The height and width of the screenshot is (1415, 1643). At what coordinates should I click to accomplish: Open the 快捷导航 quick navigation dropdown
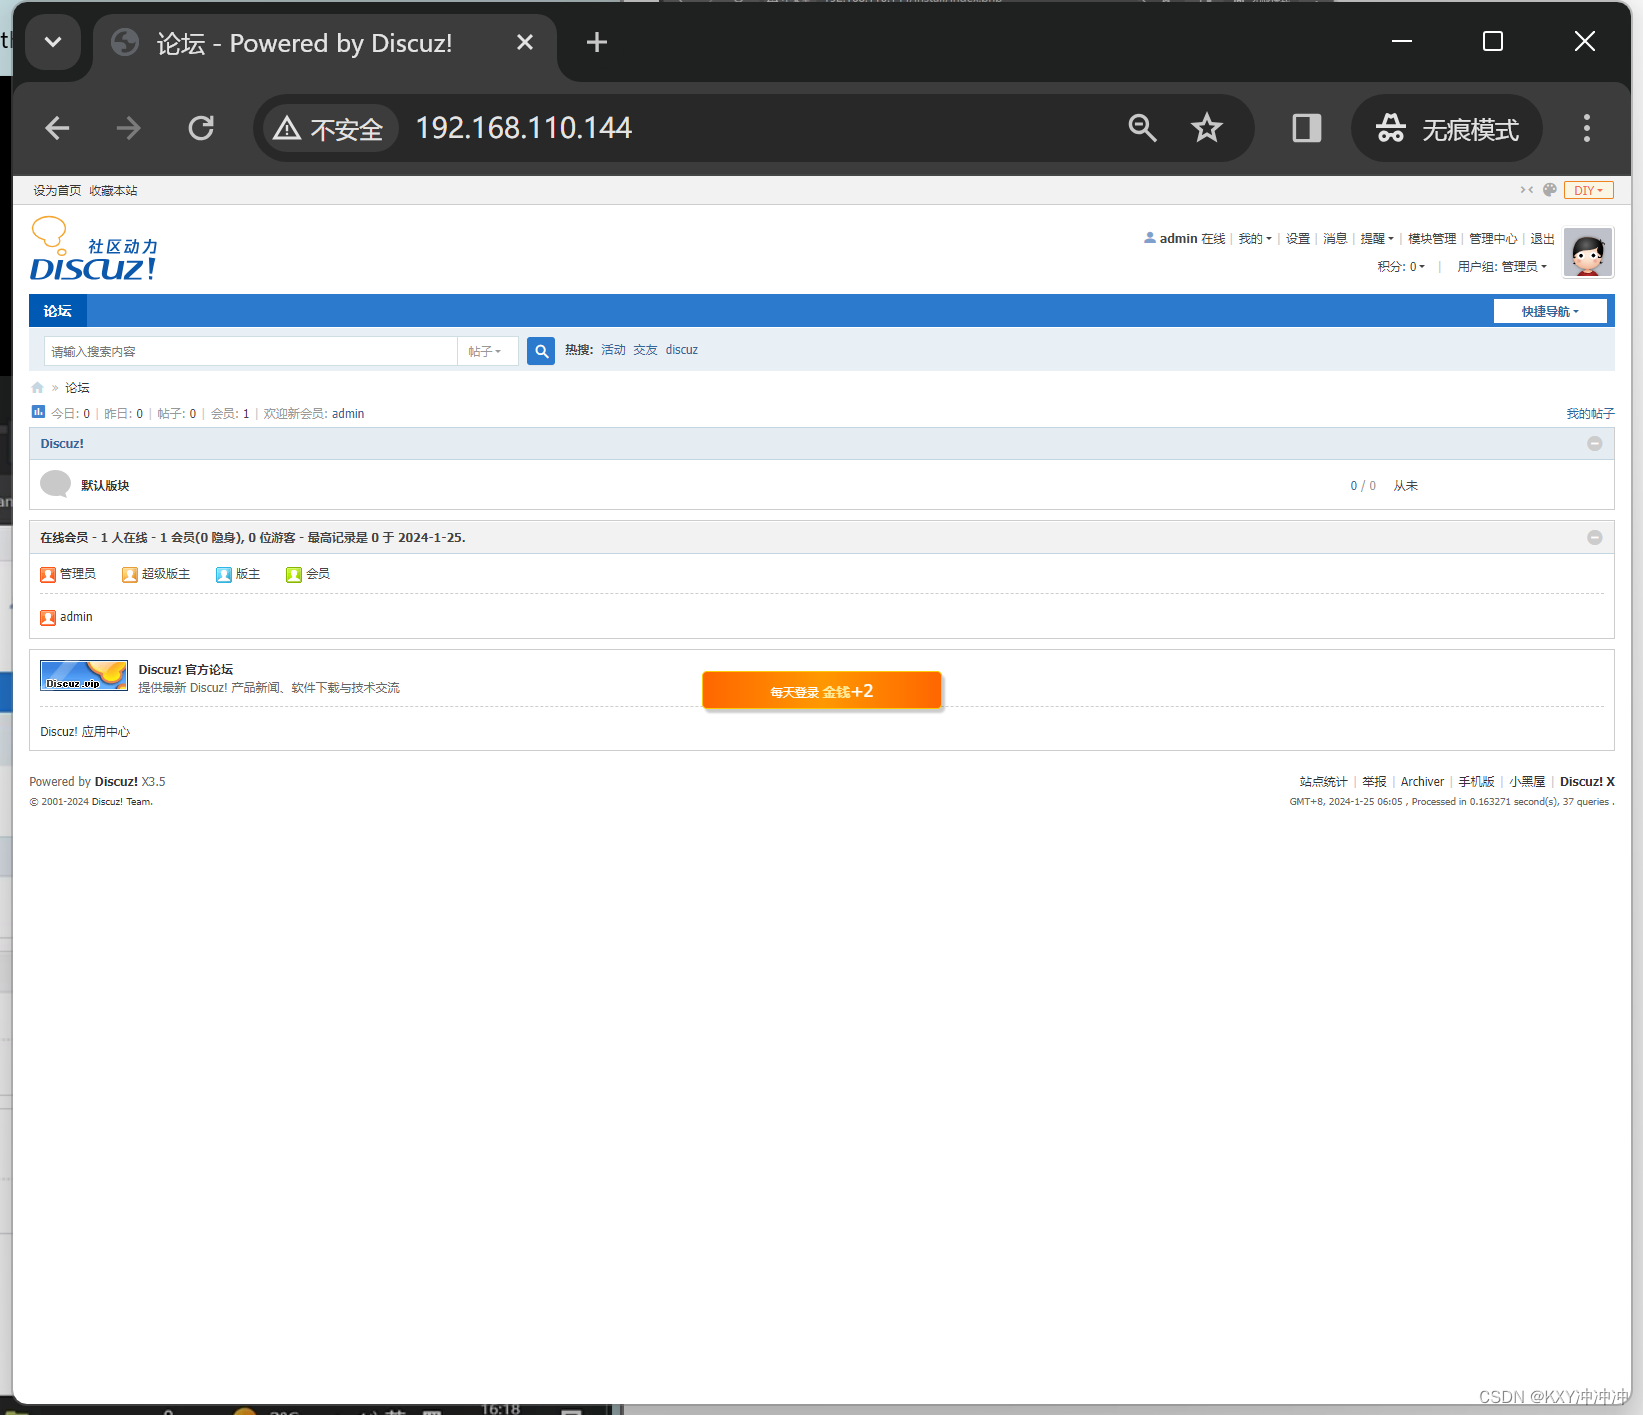coord(1550,312)
